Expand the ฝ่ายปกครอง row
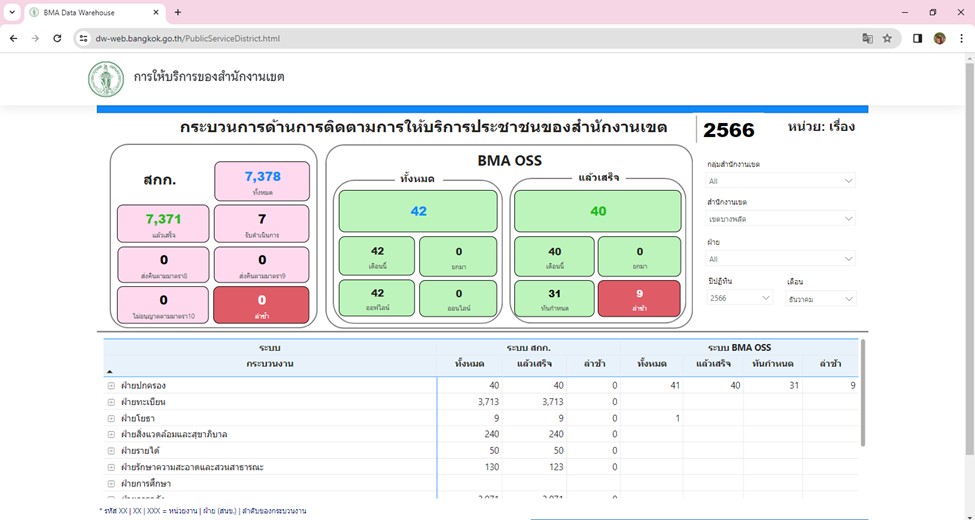 pyautogui.click(x=111, y=386)
